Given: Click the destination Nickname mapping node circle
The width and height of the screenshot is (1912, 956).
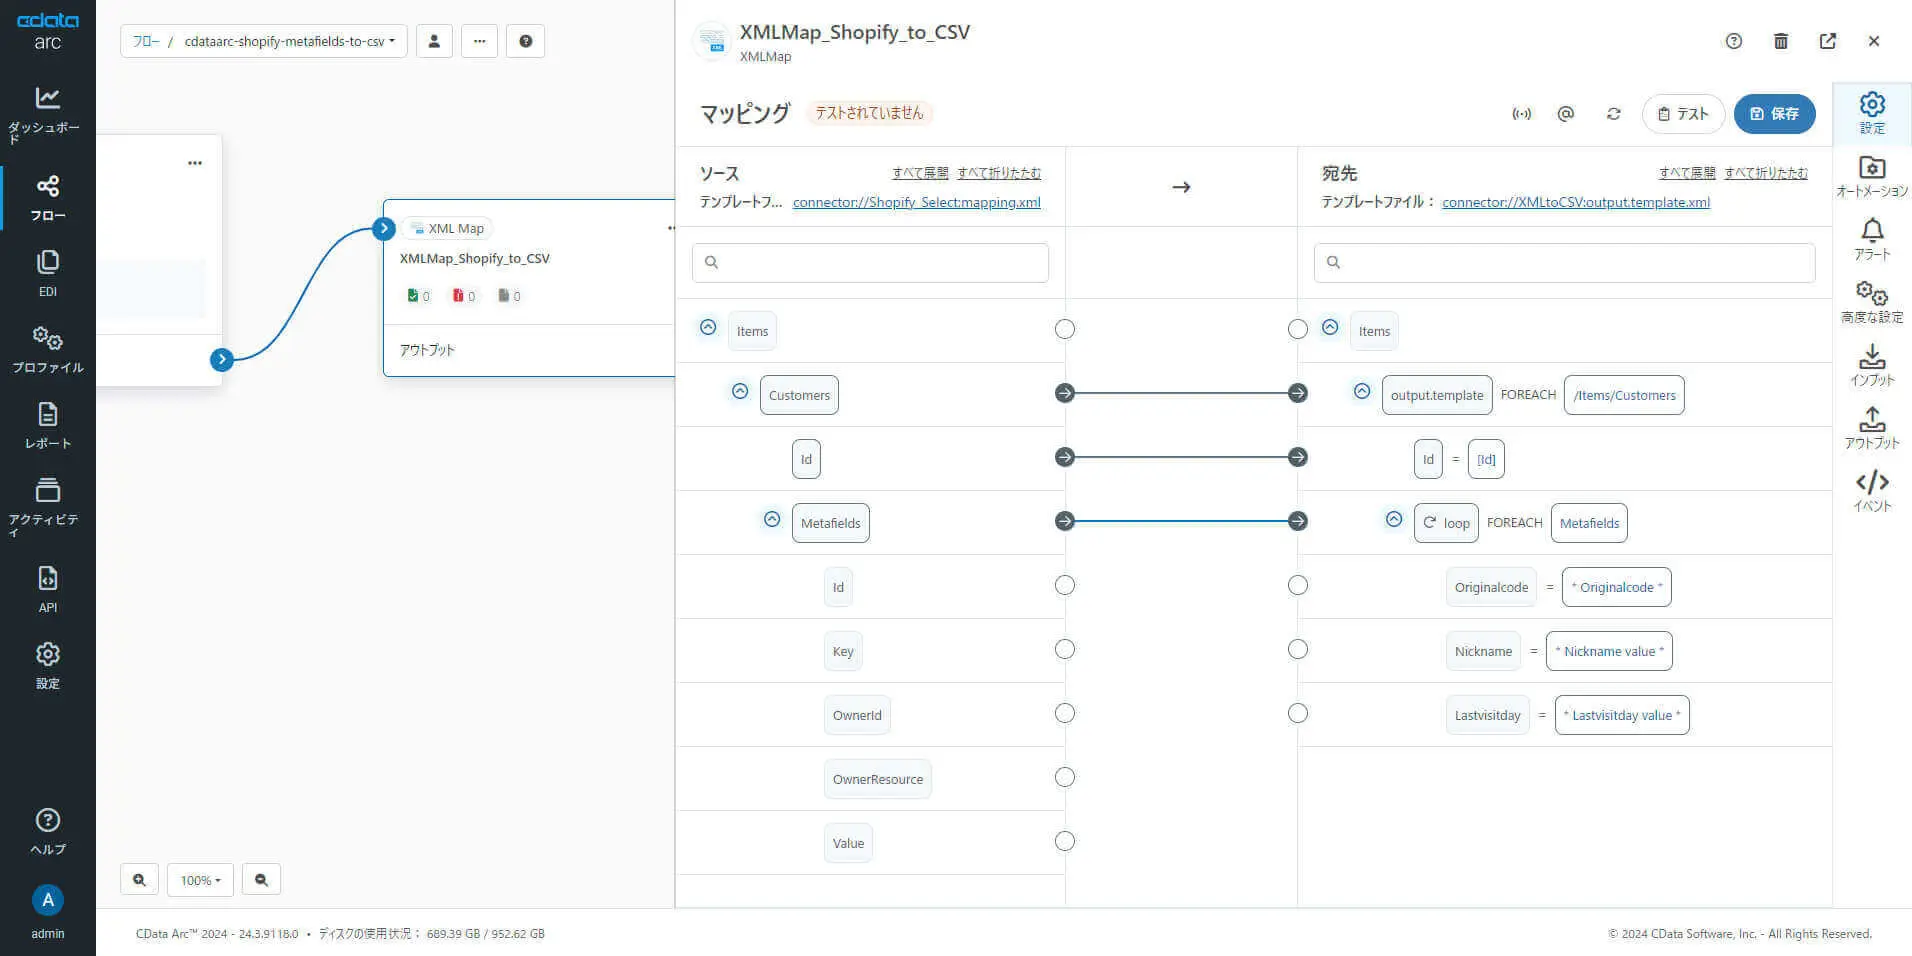Looking at the screenshot, I should [1298, 650].
